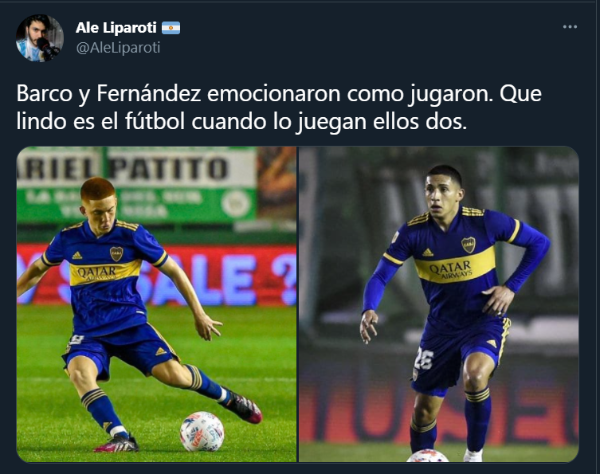Open the left photo of the red-haired player
The width and height of the screenshot is (600, 474).
[x=157, y=304]
